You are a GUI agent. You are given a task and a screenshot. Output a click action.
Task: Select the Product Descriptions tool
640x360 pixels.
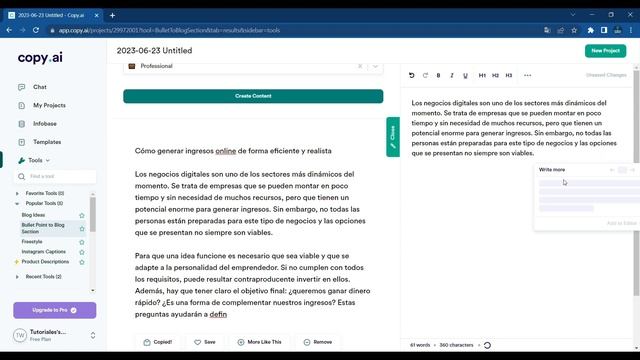[45, 262]
